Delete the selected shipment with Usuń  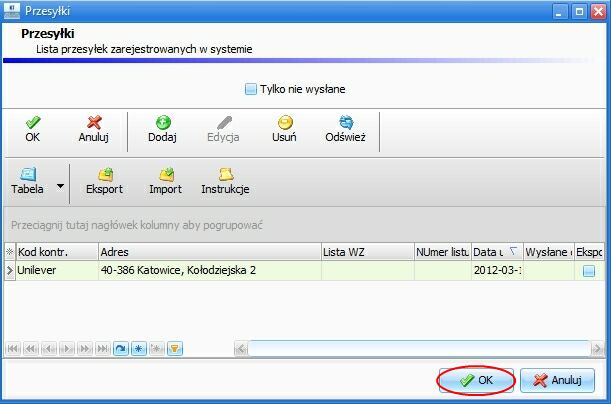point(284,129)
